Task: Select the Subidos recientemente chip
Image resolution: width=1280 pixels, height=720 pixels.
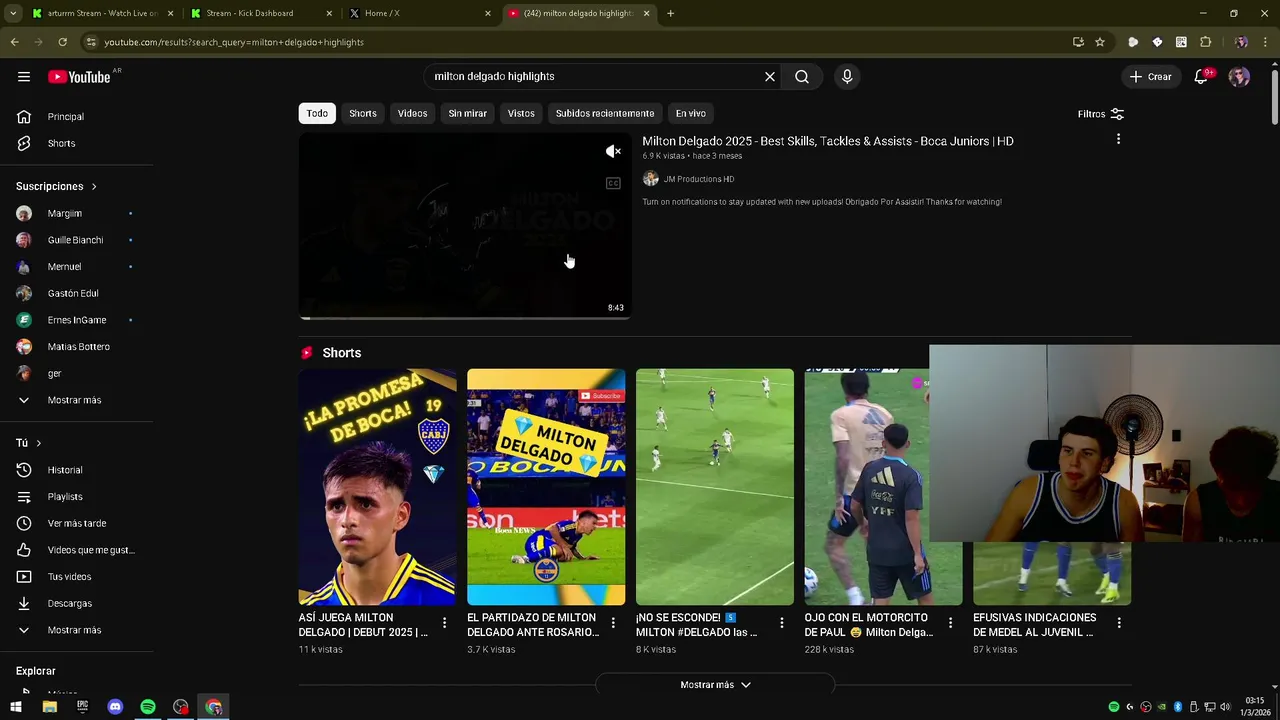Action: pyautogui.click(x=605, y=113)
